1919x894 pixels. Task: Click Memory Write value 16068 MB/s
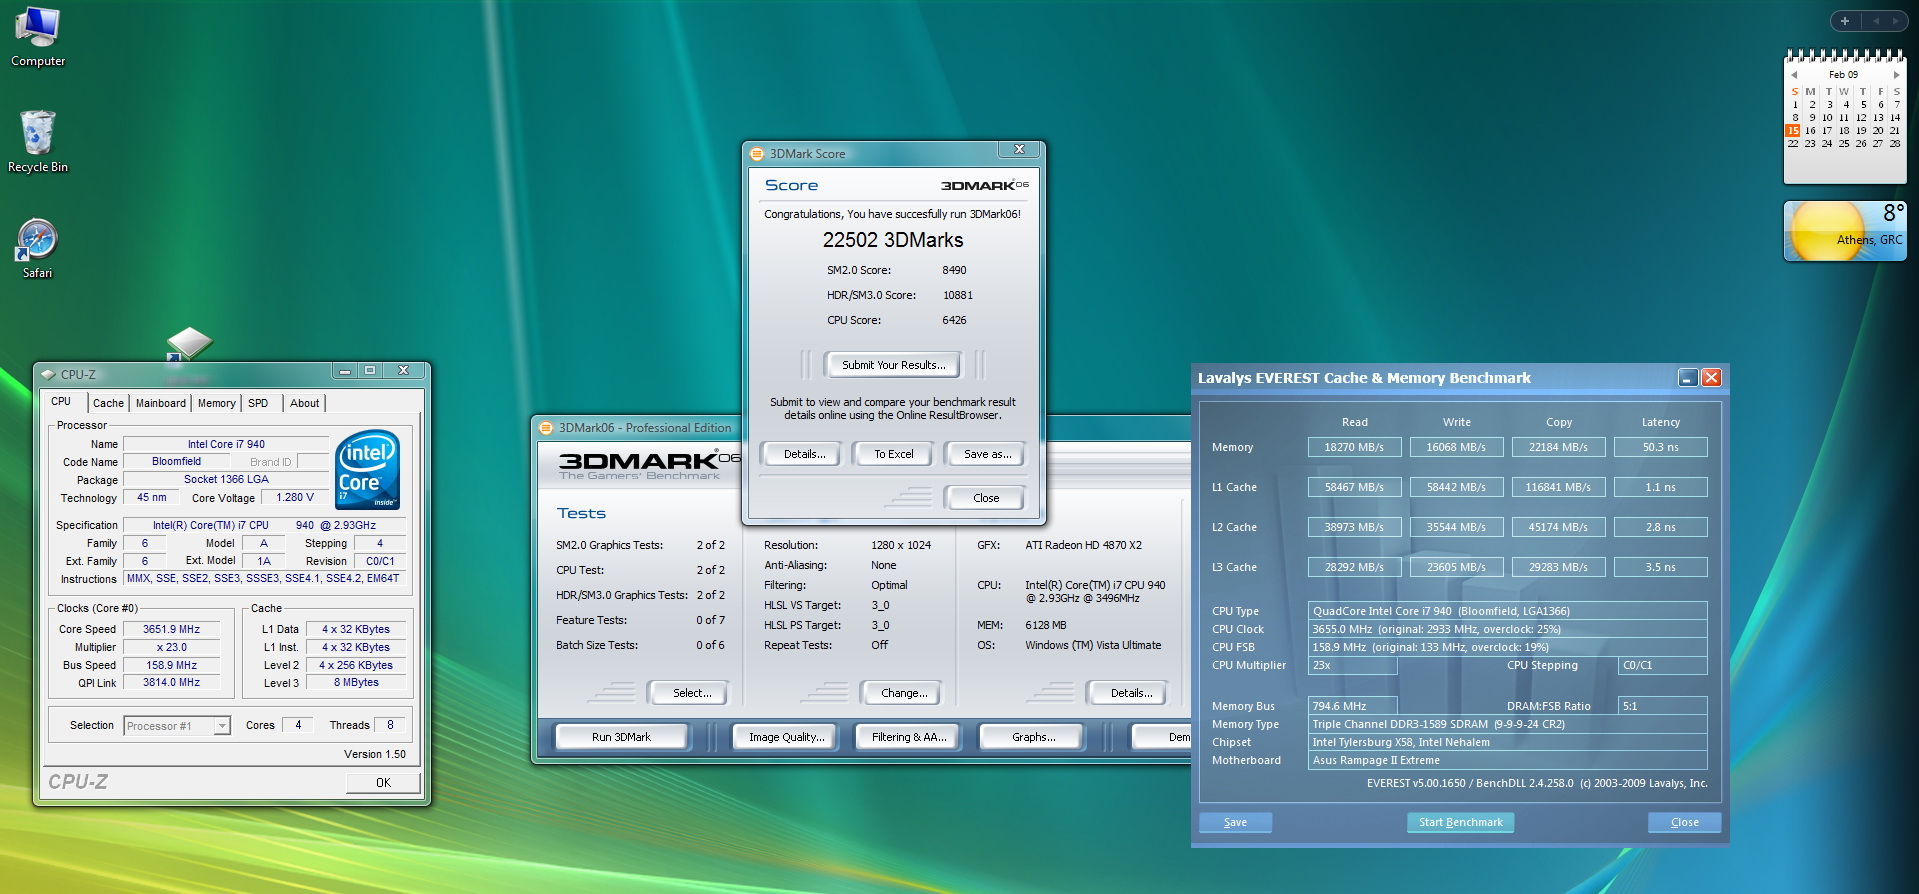coord(1456,447)
